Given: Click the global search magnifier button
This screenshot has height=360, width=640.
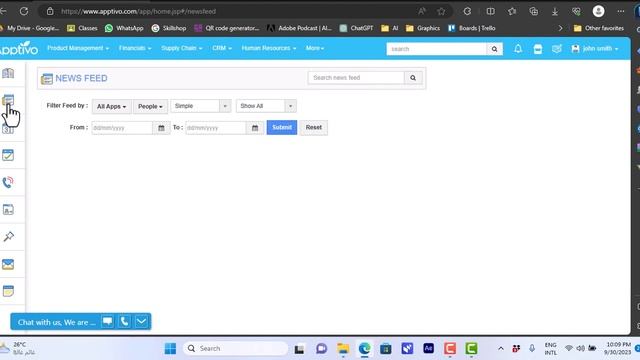Looking at the screenshot, I should pos(495,49).
